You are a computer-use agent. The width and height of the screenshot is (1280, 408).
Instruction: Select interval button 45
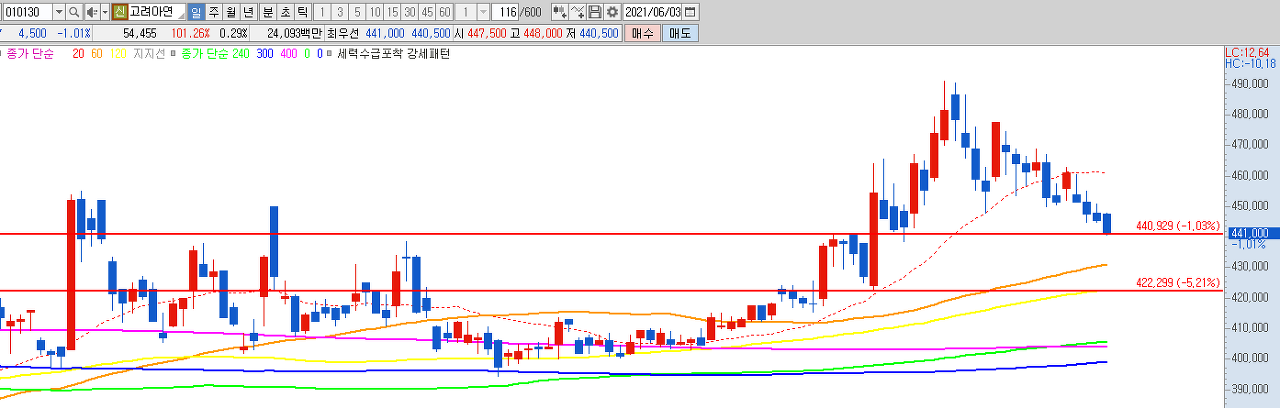click(x=427, y=12)
